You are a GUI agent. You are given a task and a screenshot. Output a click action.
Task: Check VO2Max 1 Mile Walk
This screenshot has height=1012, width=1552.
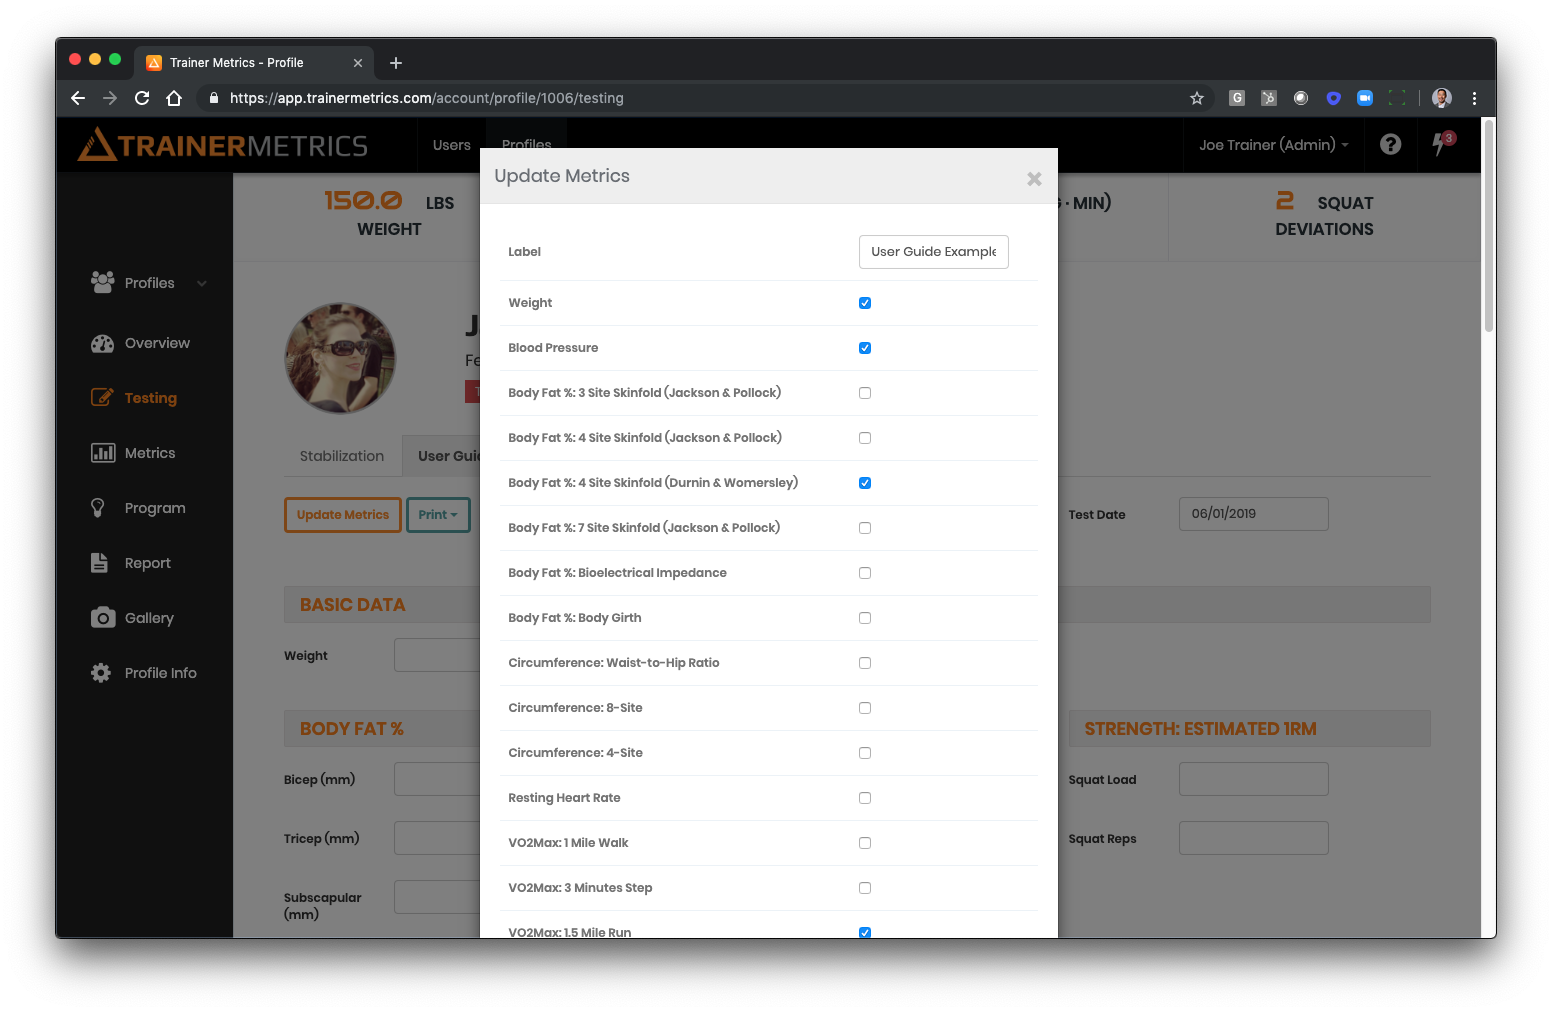tap(865, 843)
